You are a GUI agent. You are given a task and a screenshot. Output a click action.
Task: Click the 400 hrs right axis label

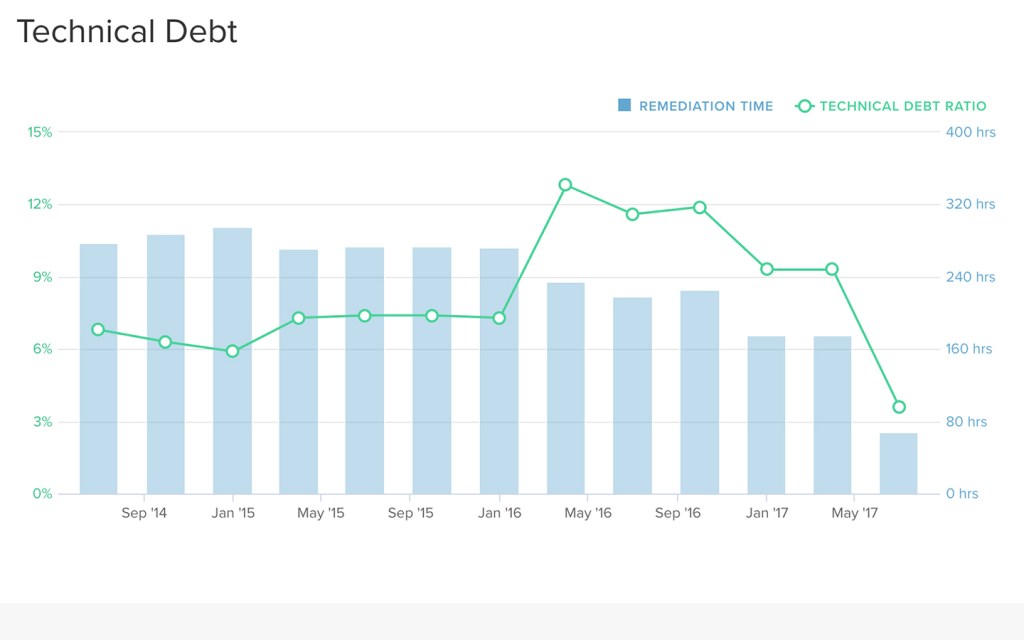(971, 132)
